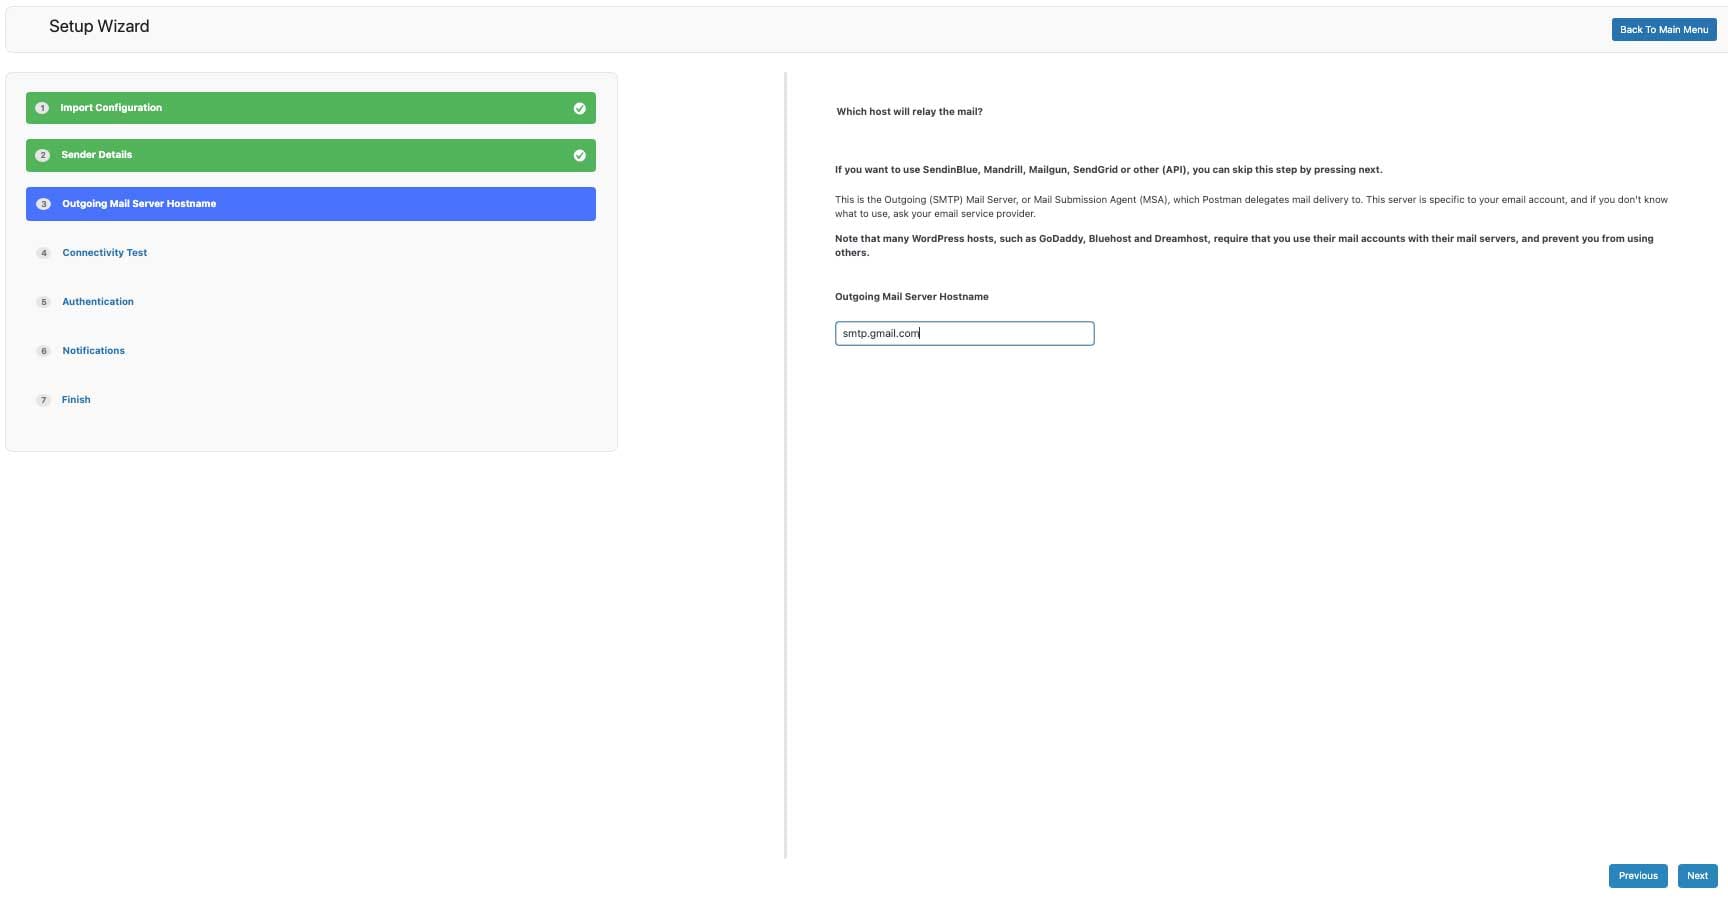Click the Previous button

(1638, 876)
